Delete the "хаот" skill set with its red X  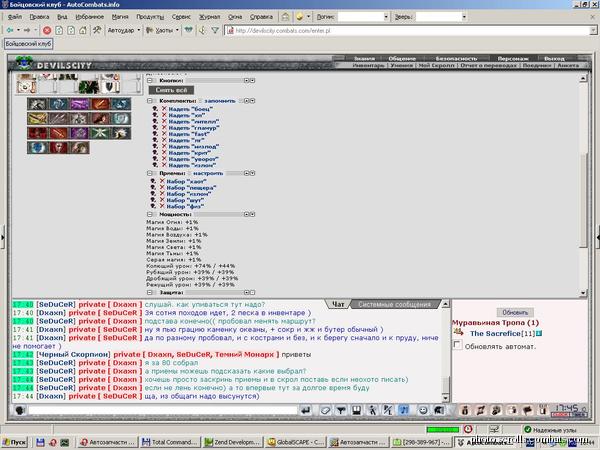(x=162, y=181)
